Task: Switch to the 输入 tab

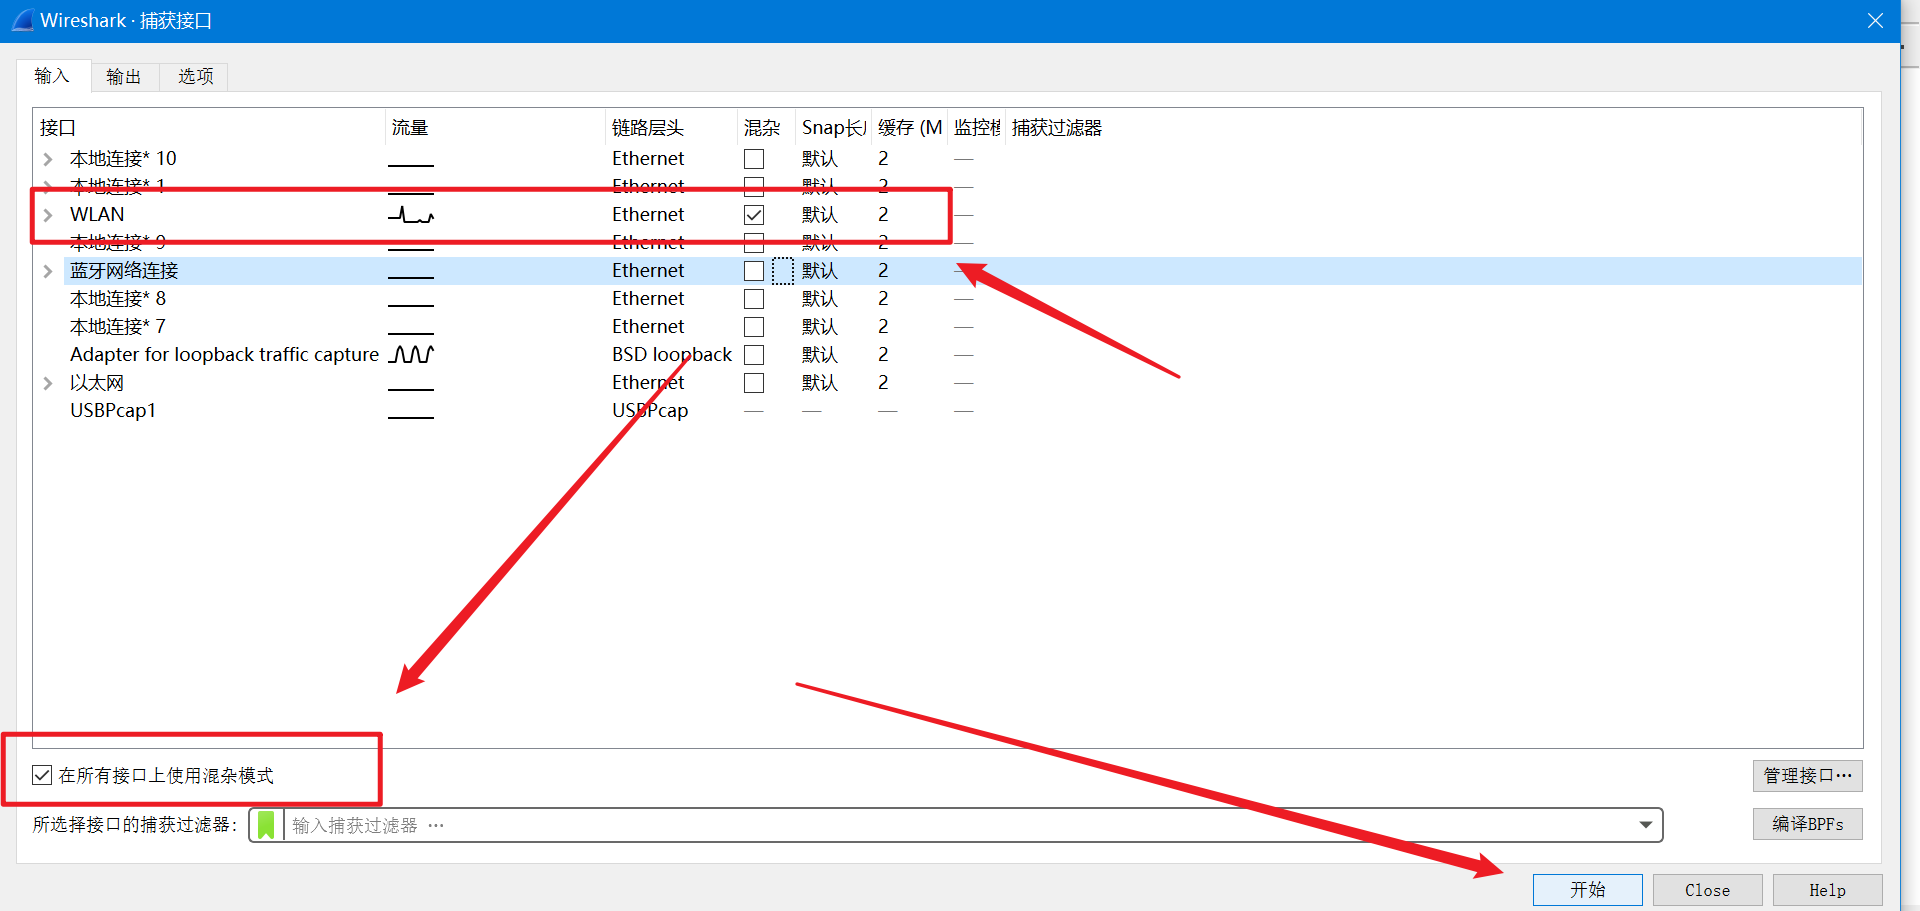Action: (x=53, y=76)
